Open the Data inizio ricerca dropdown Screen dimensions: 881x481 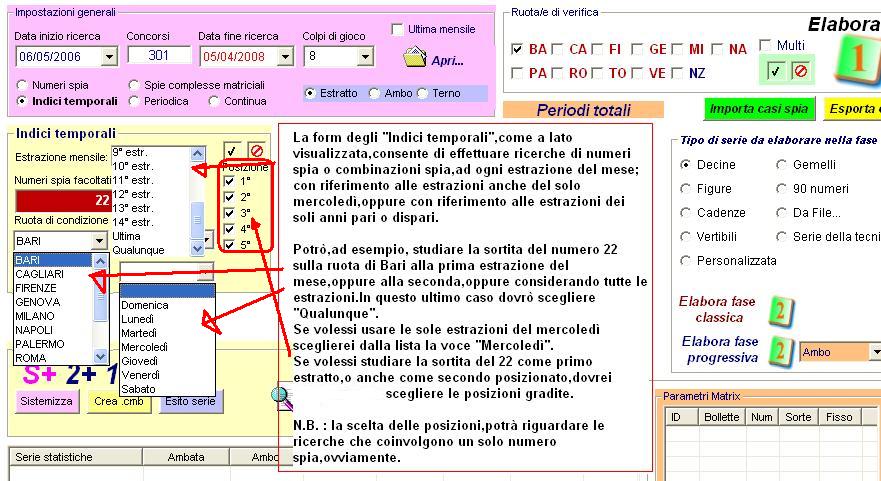(110, 56)
